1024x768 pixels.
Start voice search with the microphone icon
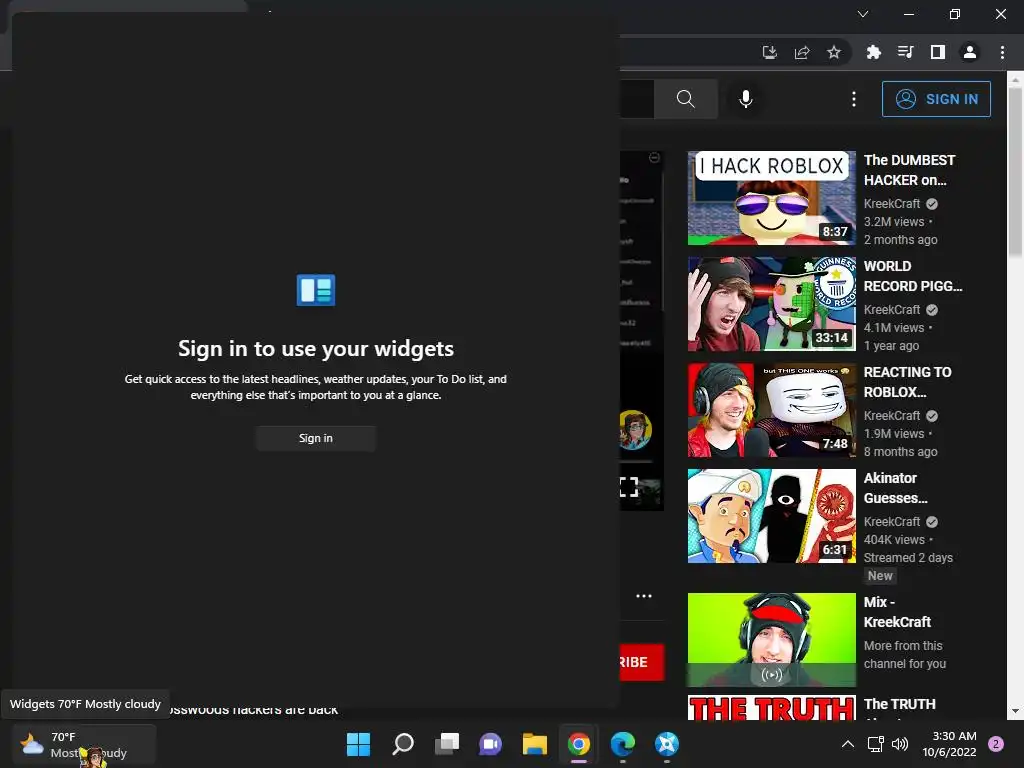click(746, 99)
